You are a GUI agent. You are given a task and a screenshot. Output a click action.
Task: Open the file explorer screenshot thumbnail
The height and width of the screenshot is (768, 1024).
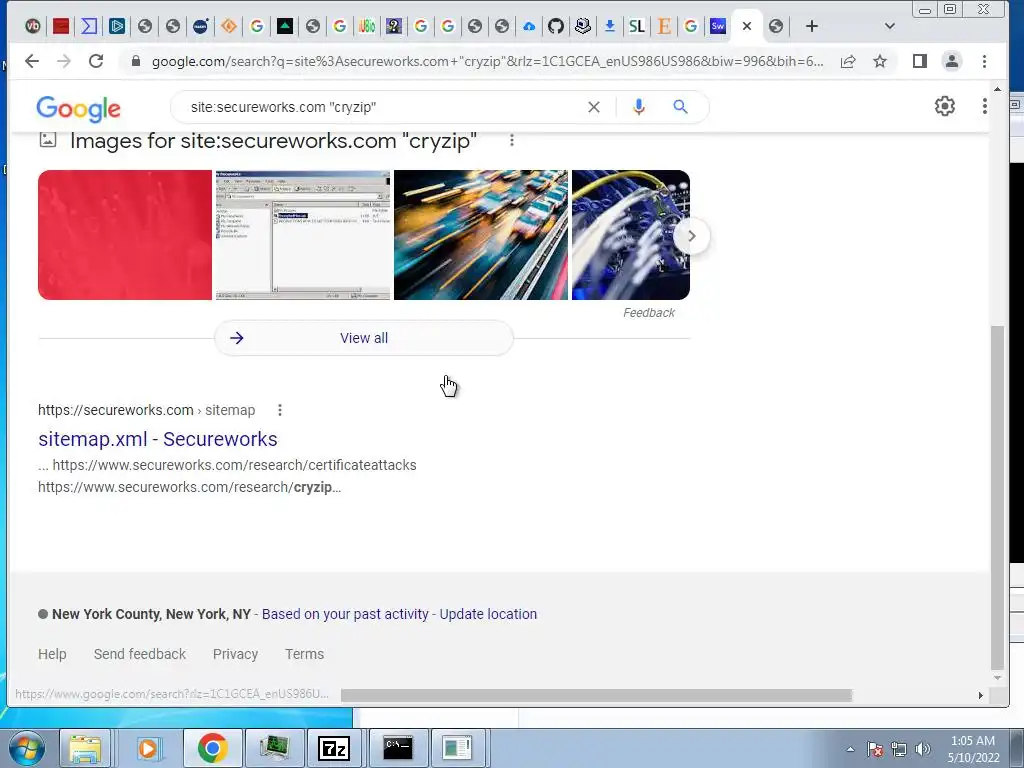click(x=303, y=235)
